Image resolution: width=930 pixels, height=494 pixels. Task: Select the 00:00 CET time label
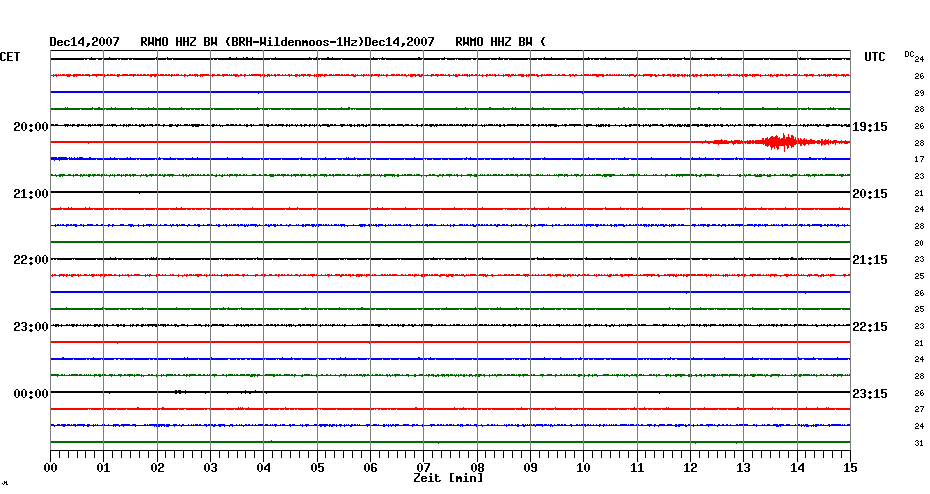click(x=31, y=394)
